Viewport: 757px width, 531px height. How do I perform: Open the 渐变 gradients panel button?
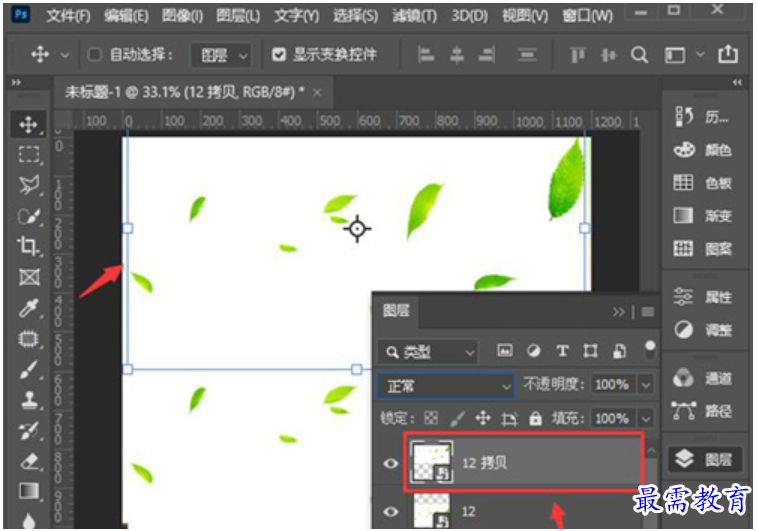(703, 216)
